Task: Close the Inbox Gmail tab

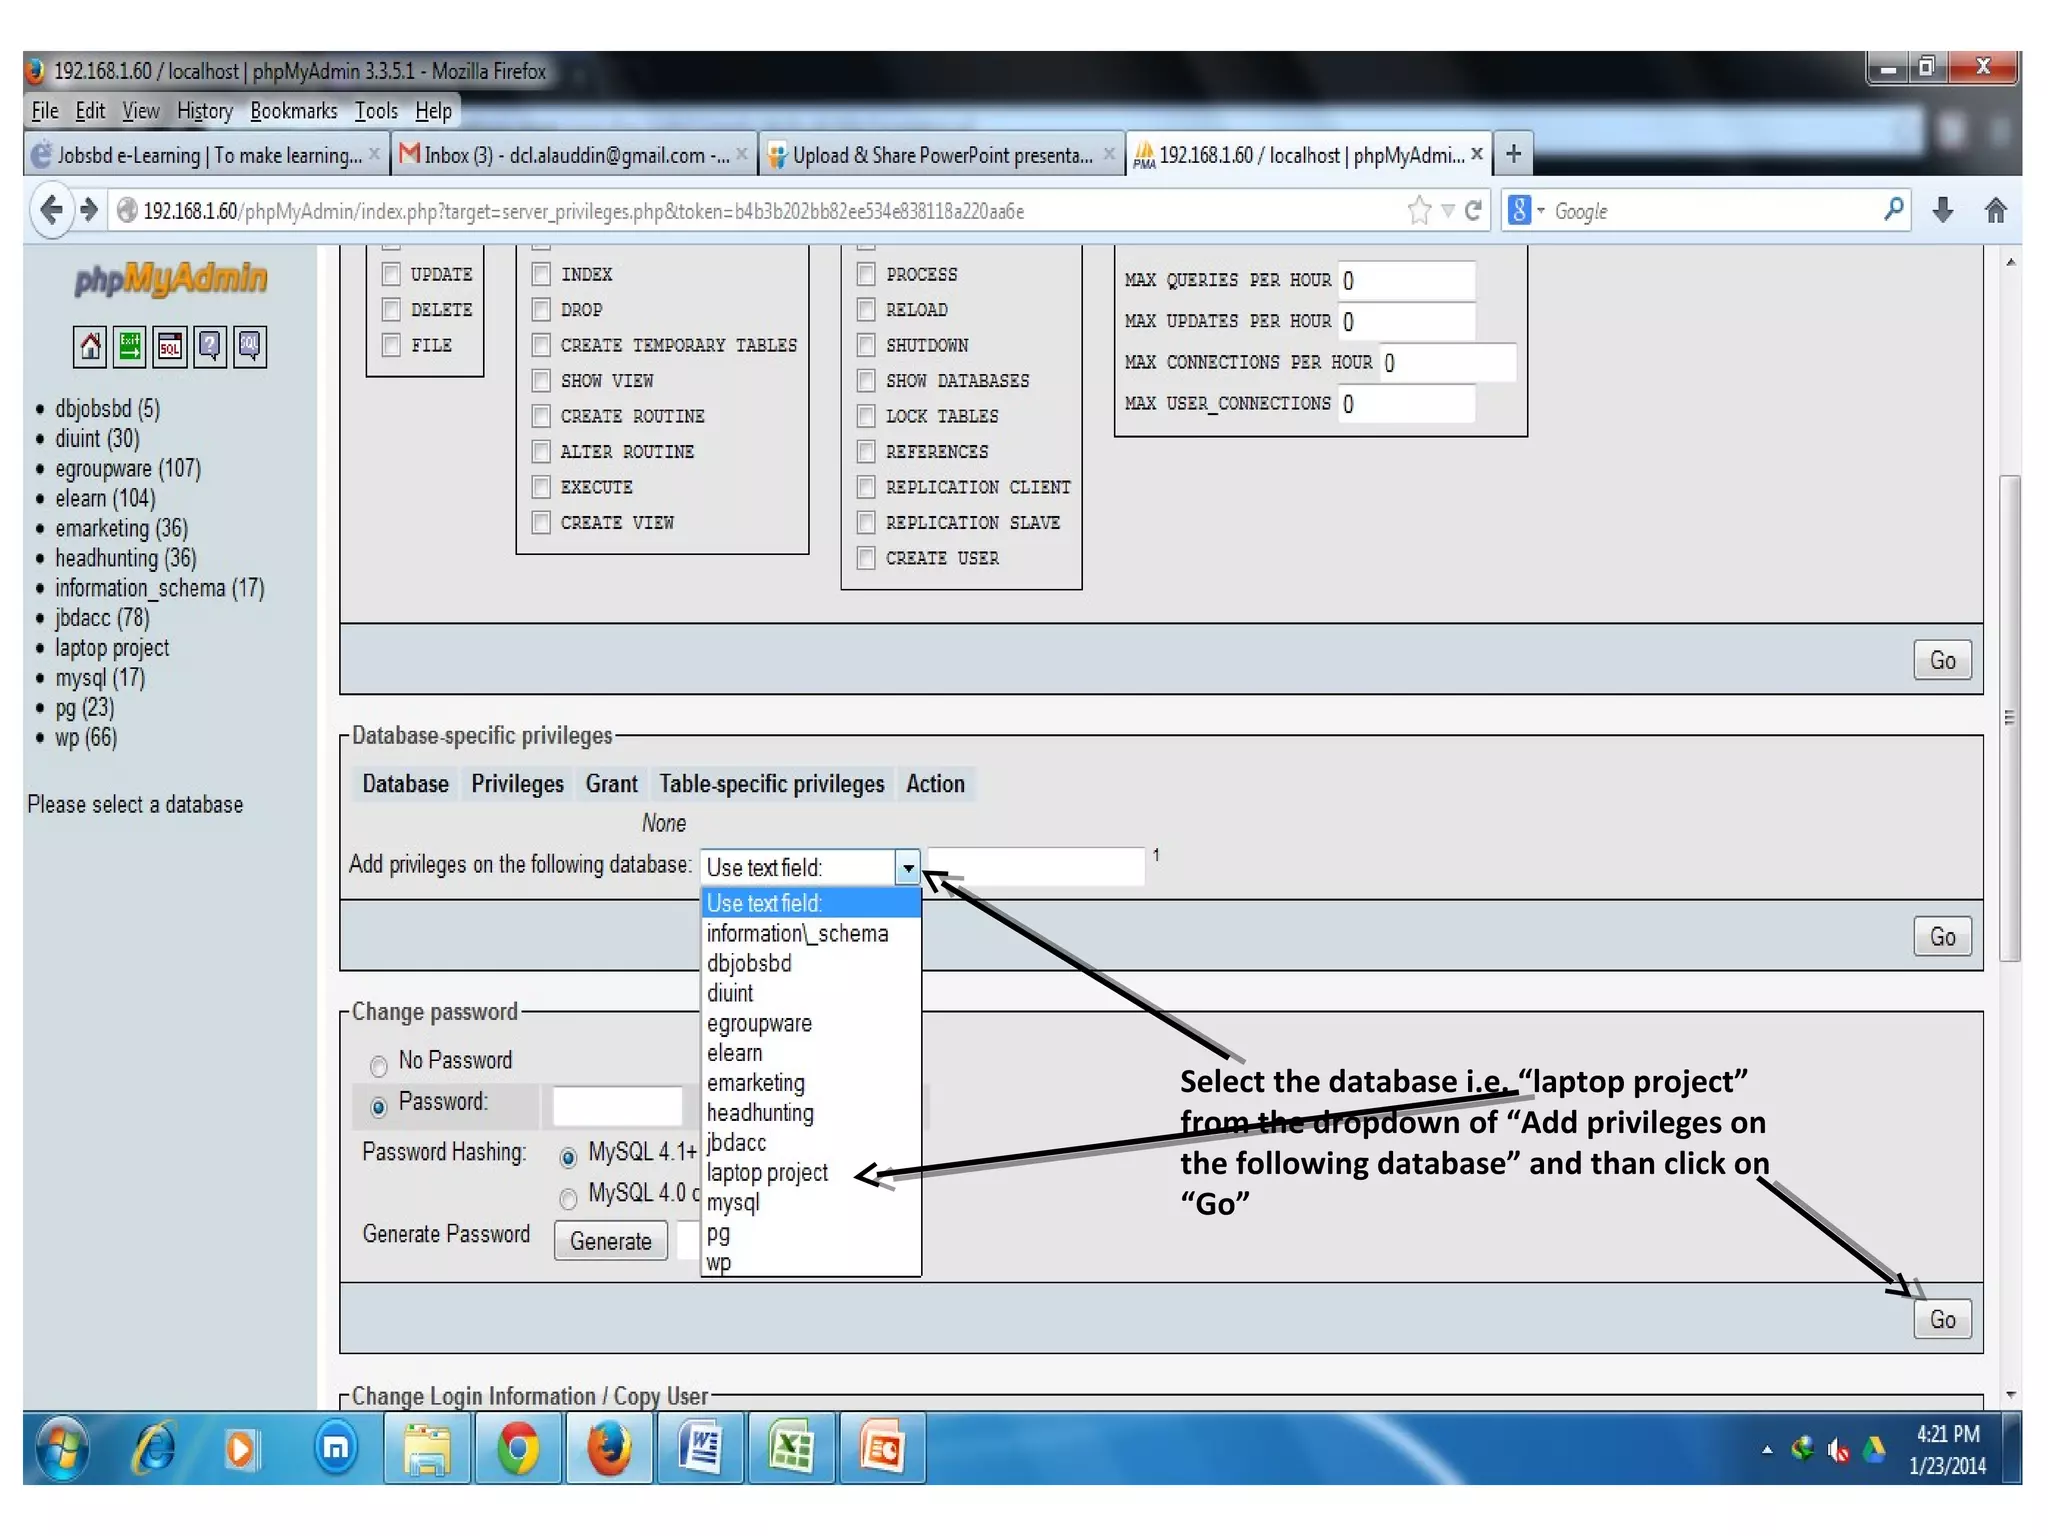Action: click(741, 154)
